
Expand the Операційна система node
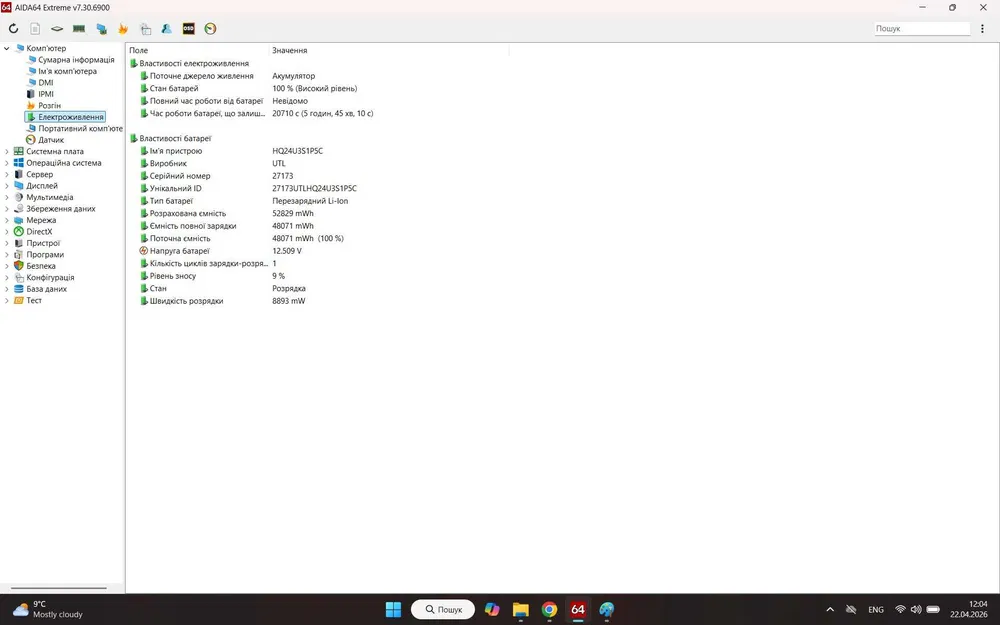(7, 163)
